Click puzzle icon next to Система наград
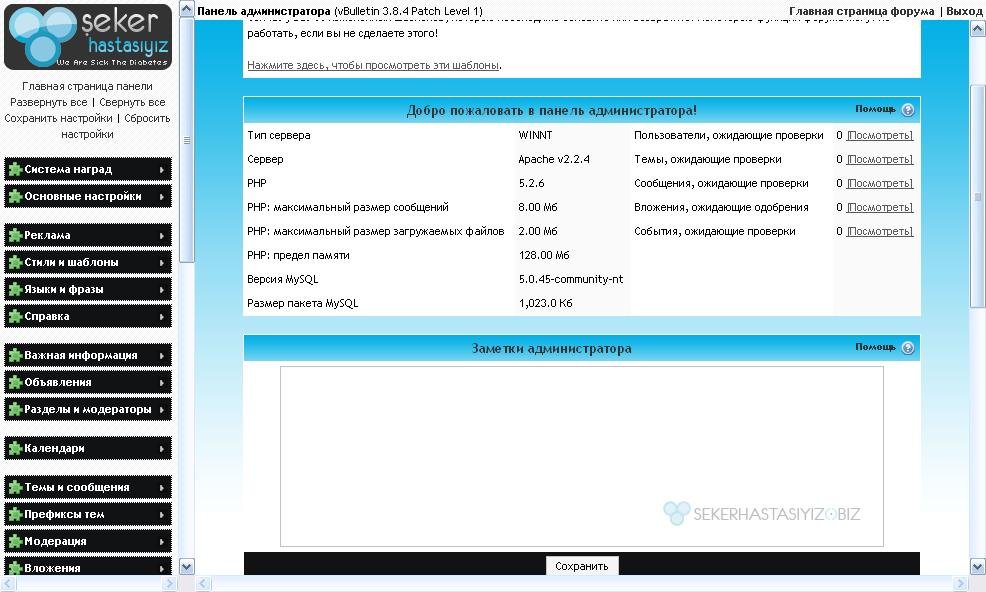The image size is (986, 592). 15,169
